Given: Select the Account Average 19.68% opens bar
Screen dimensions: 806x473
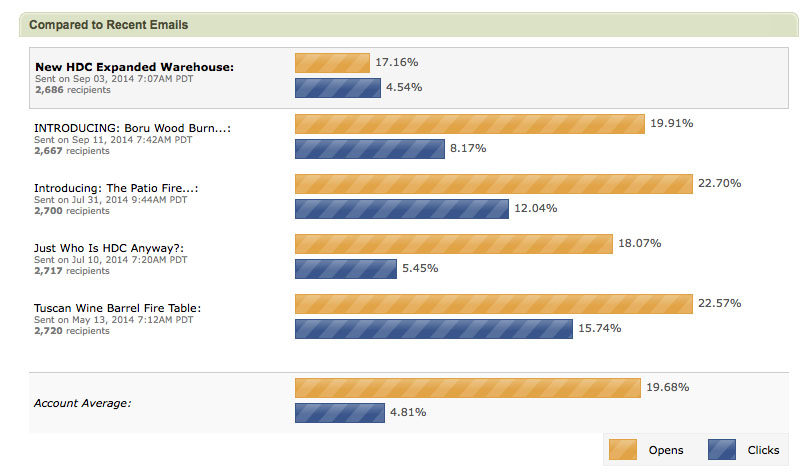Looking at the screenshot, I should click(x=467, y=388).
